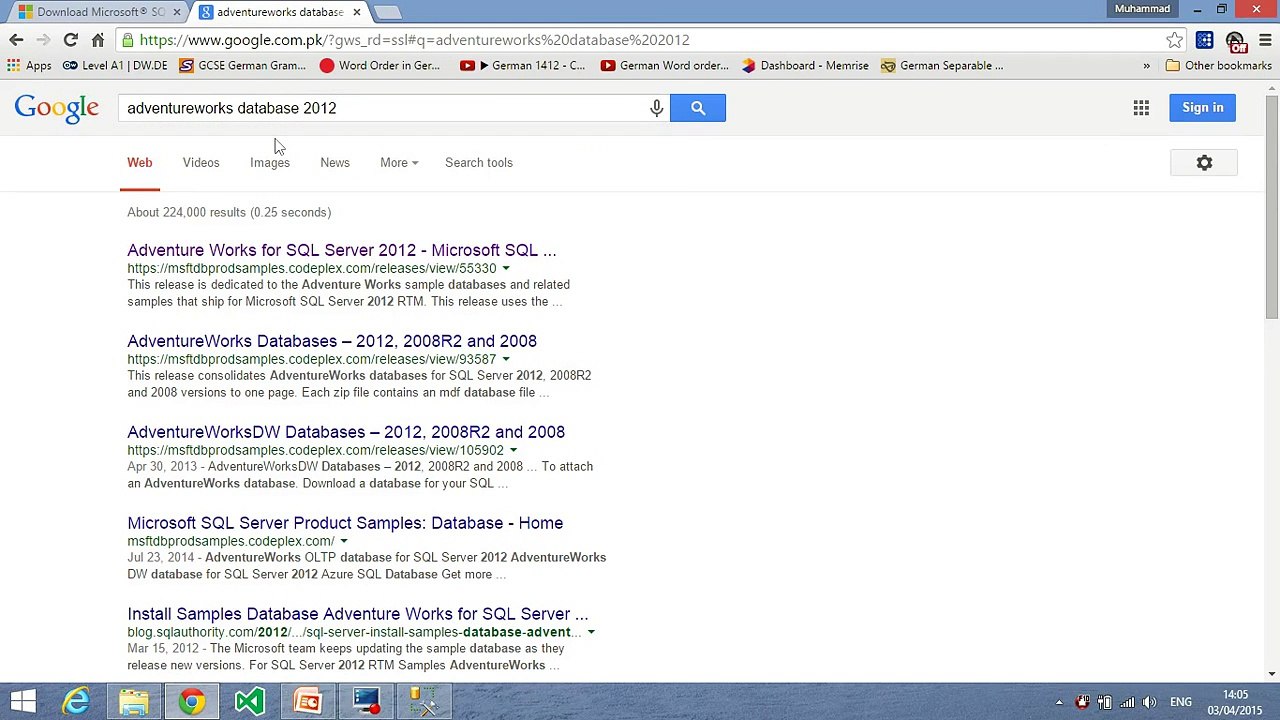Open the Muhammad profile button
Image resolution: width=1280 pixels, height=720 pixels.
click(x=1142, y=9)
